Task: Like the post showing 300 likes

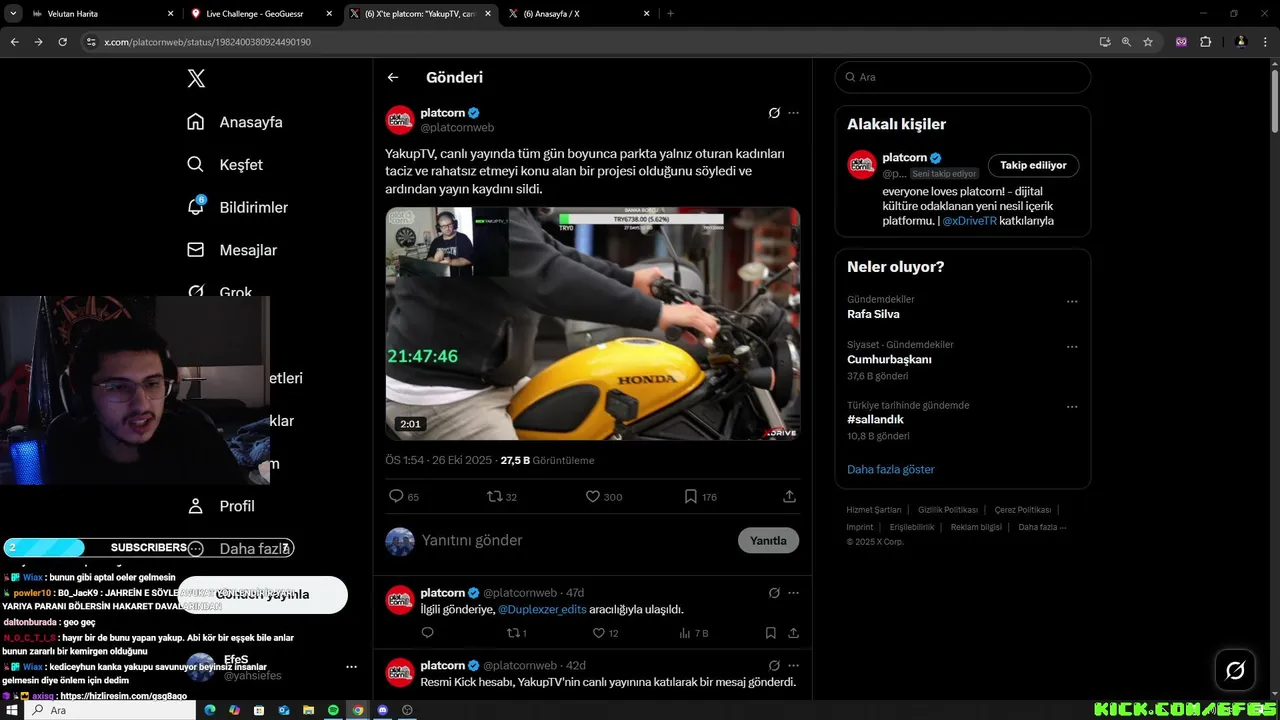Action: [592, 496]
